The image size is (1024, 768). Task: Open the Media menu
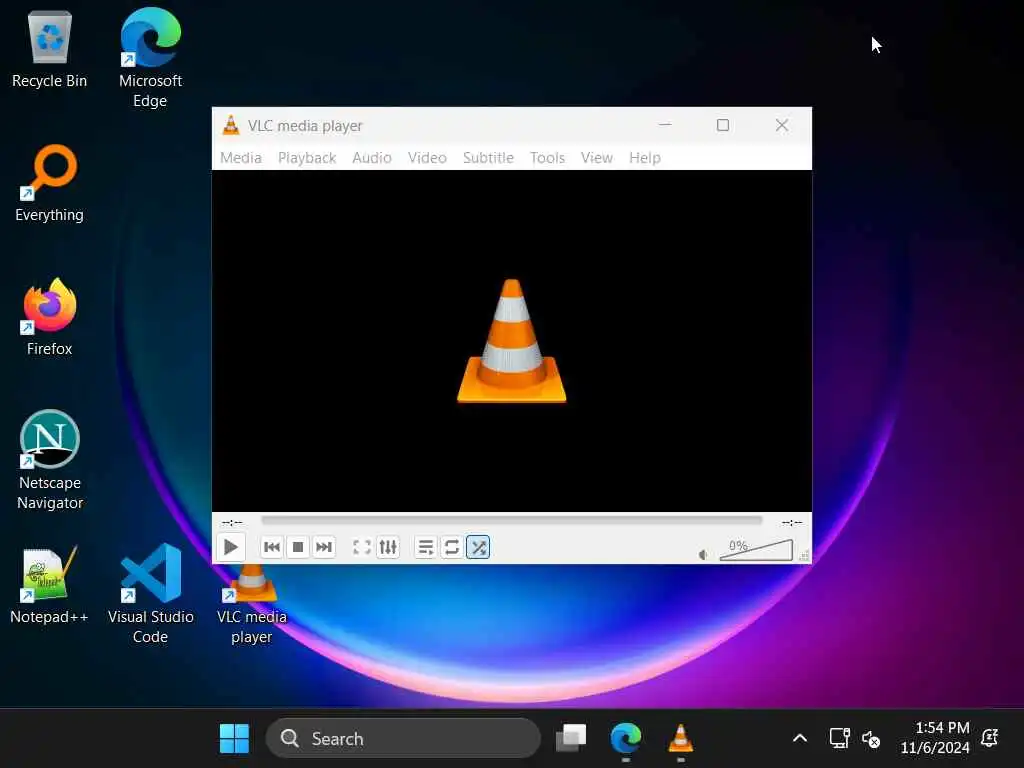click(241, 157)
